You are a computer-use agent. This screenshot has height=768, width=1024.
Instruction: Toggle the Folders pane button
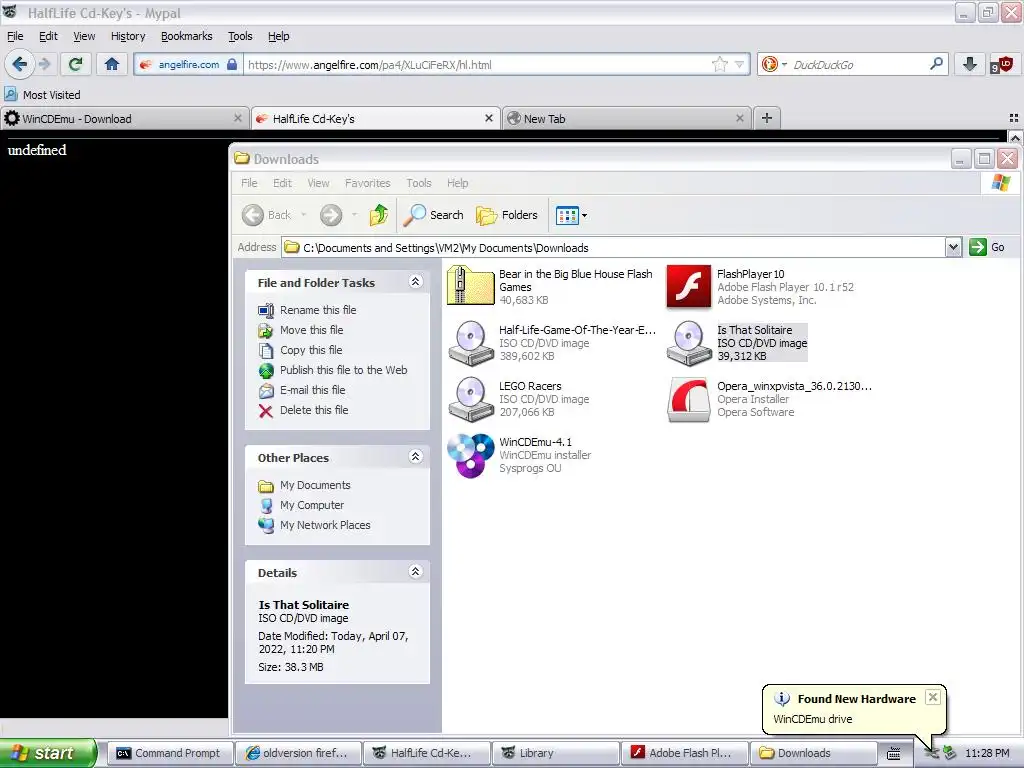(507, 215)
